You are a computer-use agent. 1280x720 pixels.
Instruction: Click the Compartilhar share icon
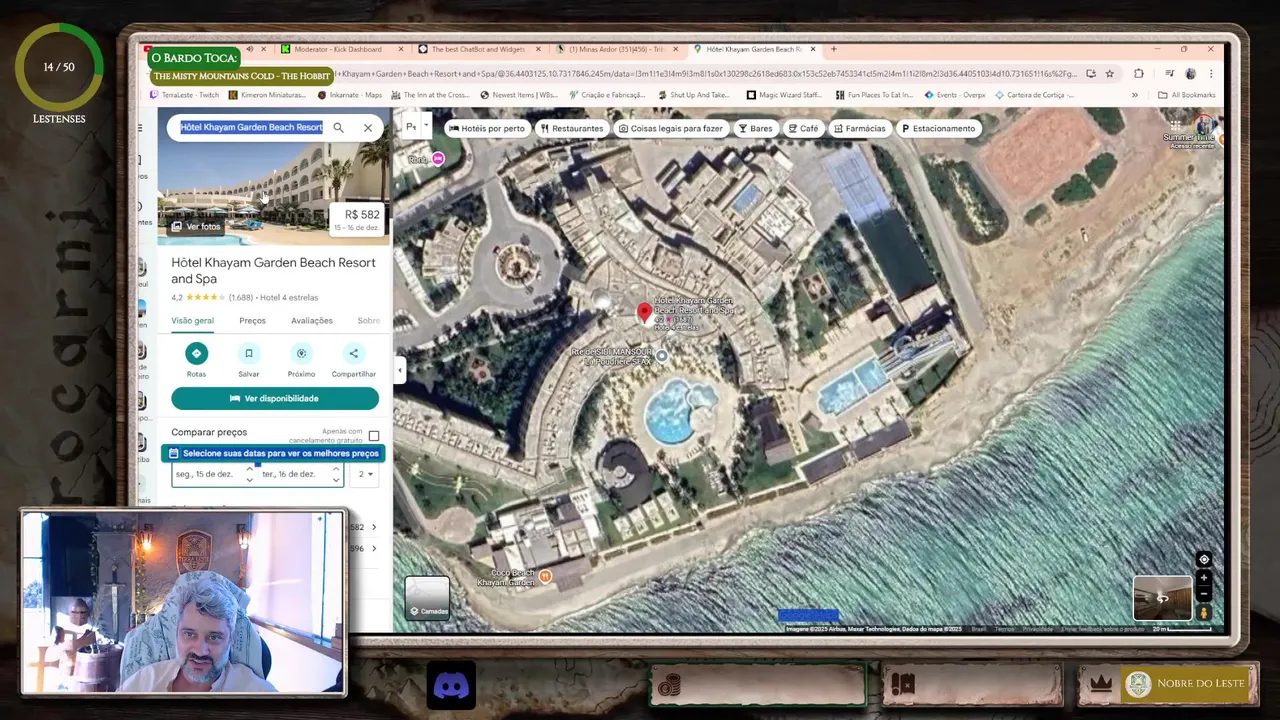coord(353,353)
